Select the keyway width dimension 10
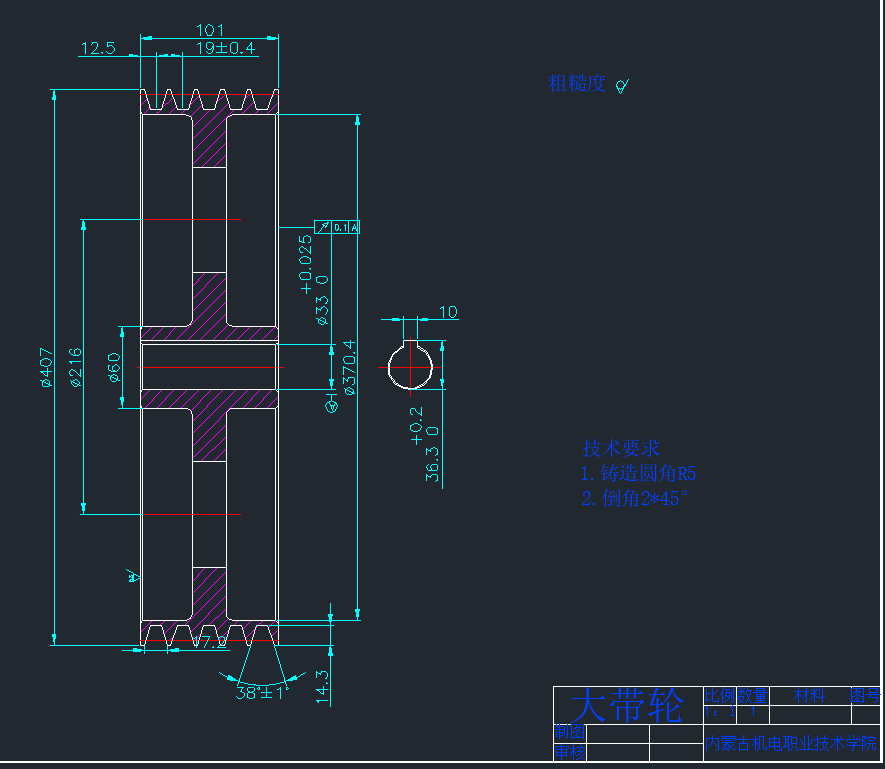This screenshot has width=885, height=769. coord(448,313)
